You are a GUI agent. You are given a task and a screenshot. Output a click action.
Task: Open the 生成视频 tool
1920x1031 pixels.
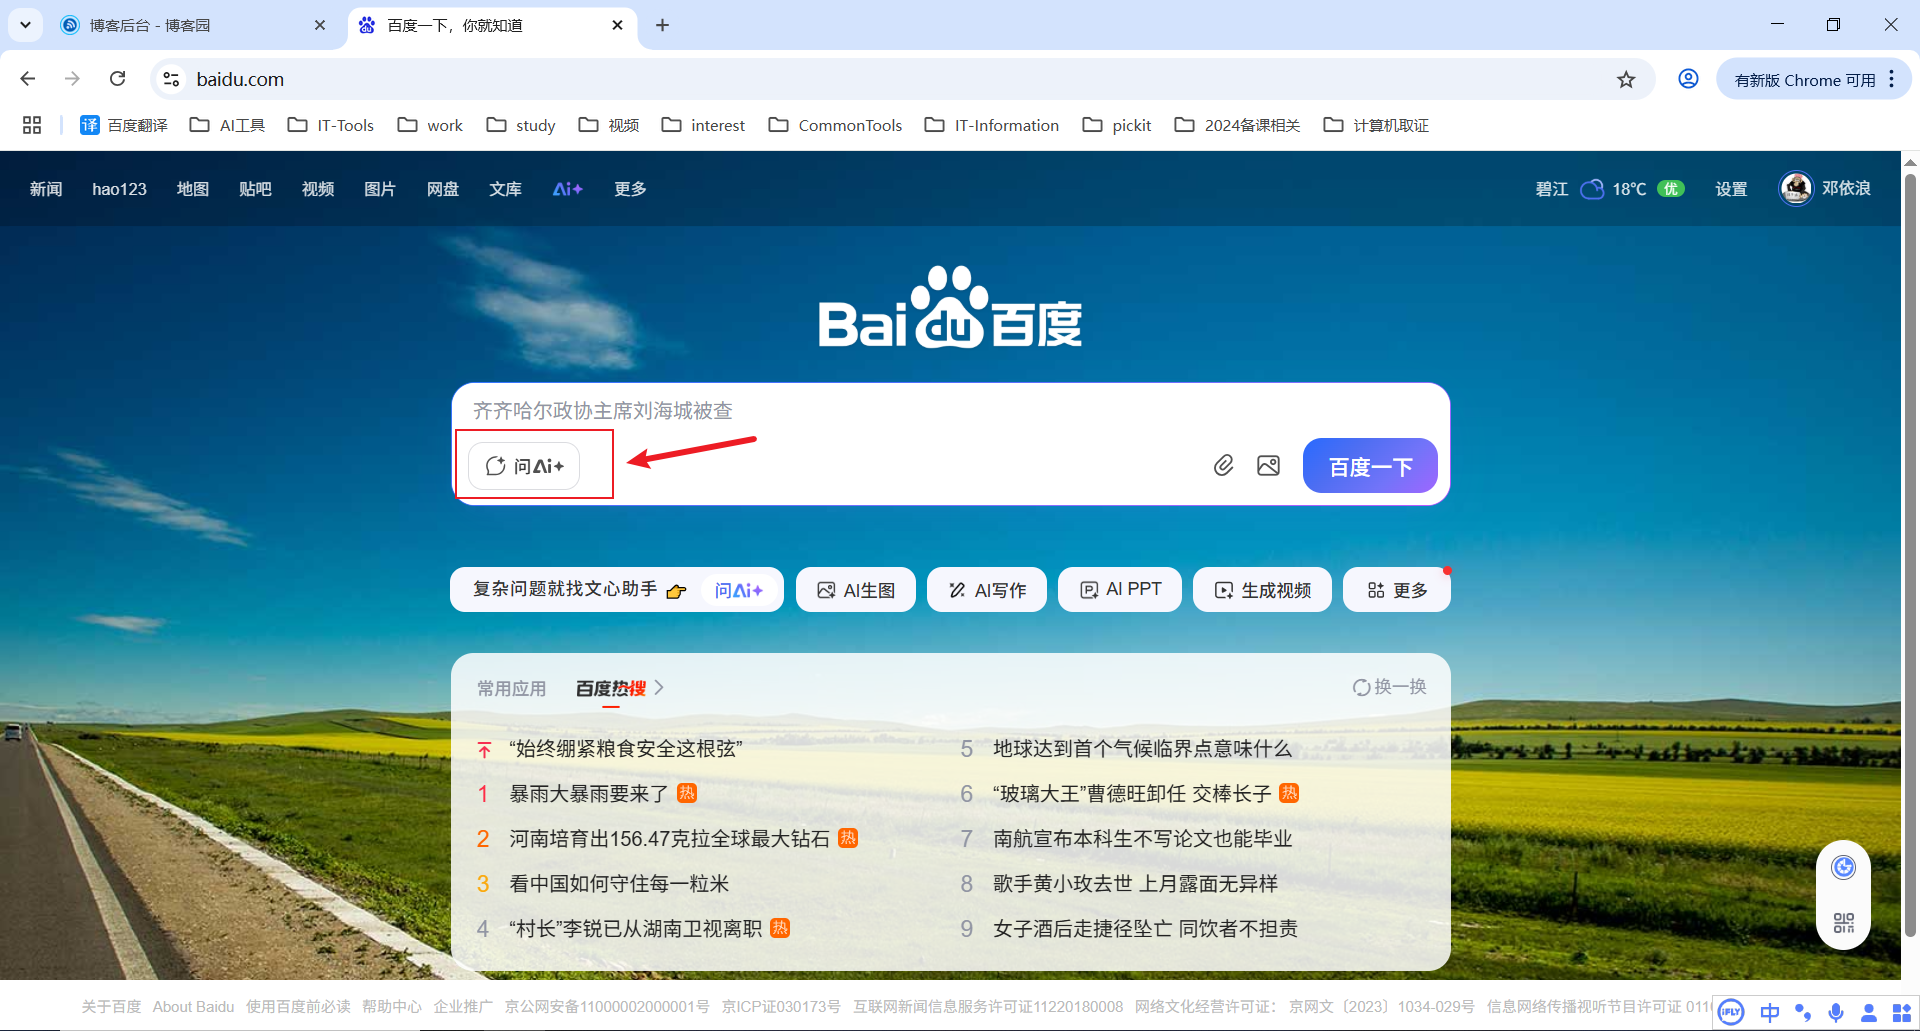(x=1263, y=590)
